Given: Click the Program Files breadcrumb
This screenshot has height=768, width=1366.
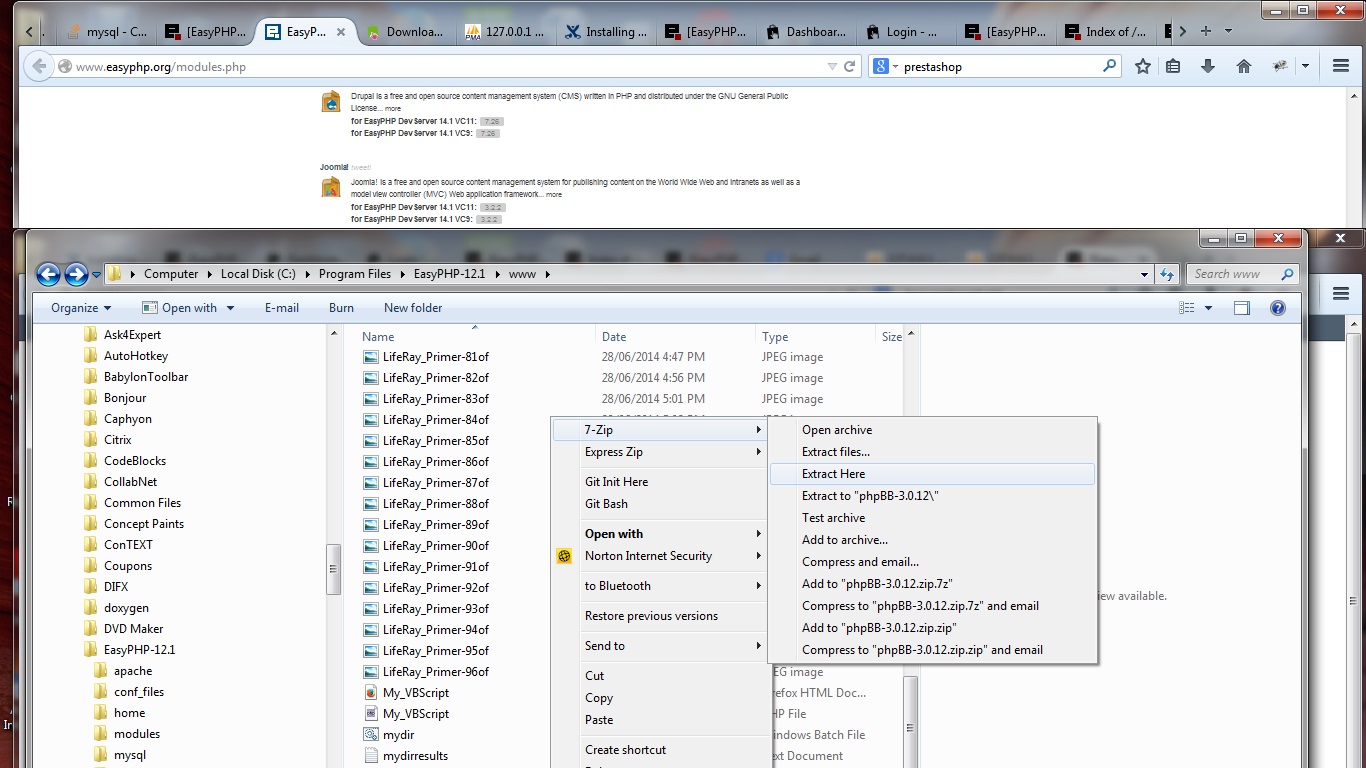Looking at the screenshot, I should tap(355, 274).
